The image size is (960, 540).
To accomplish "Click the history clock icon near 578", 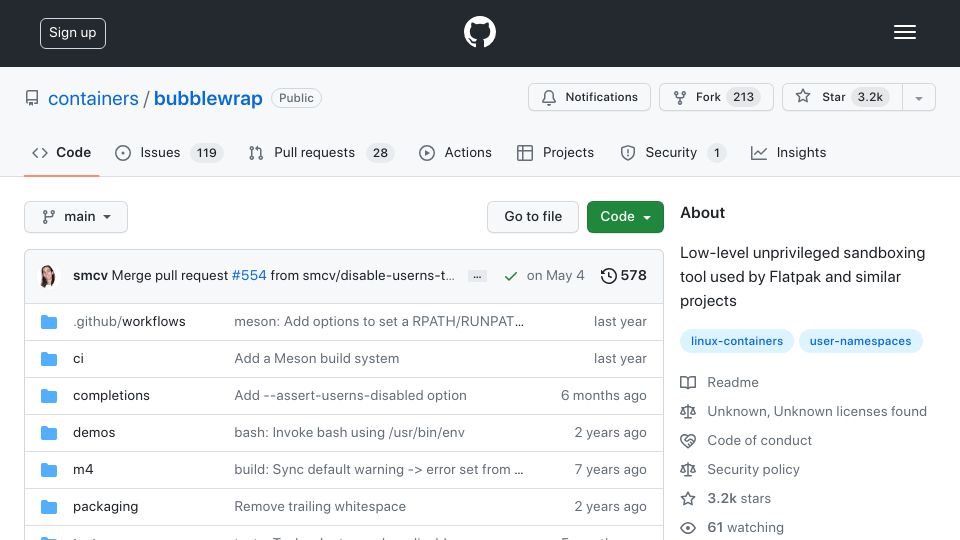I will (608, 276).
